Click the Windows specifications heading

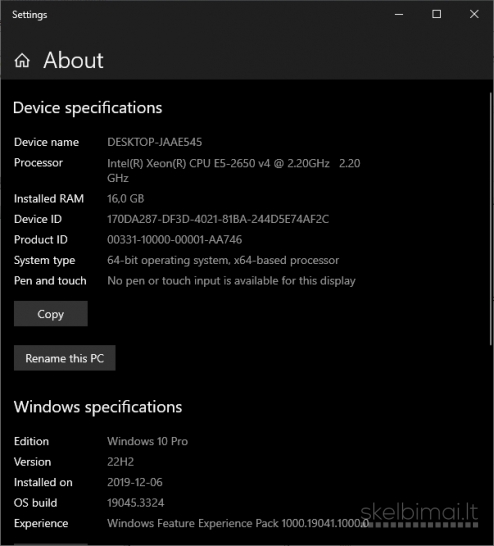(x=98, y=407)
